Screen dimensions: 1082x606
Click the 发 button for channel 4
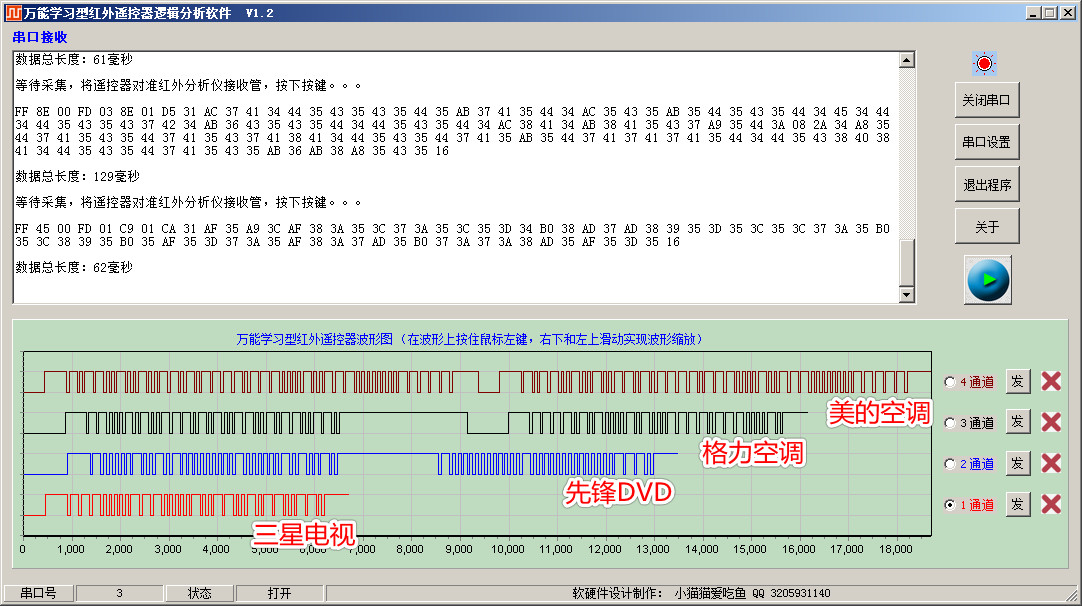pyautogui.click(x=1017, y=381)
